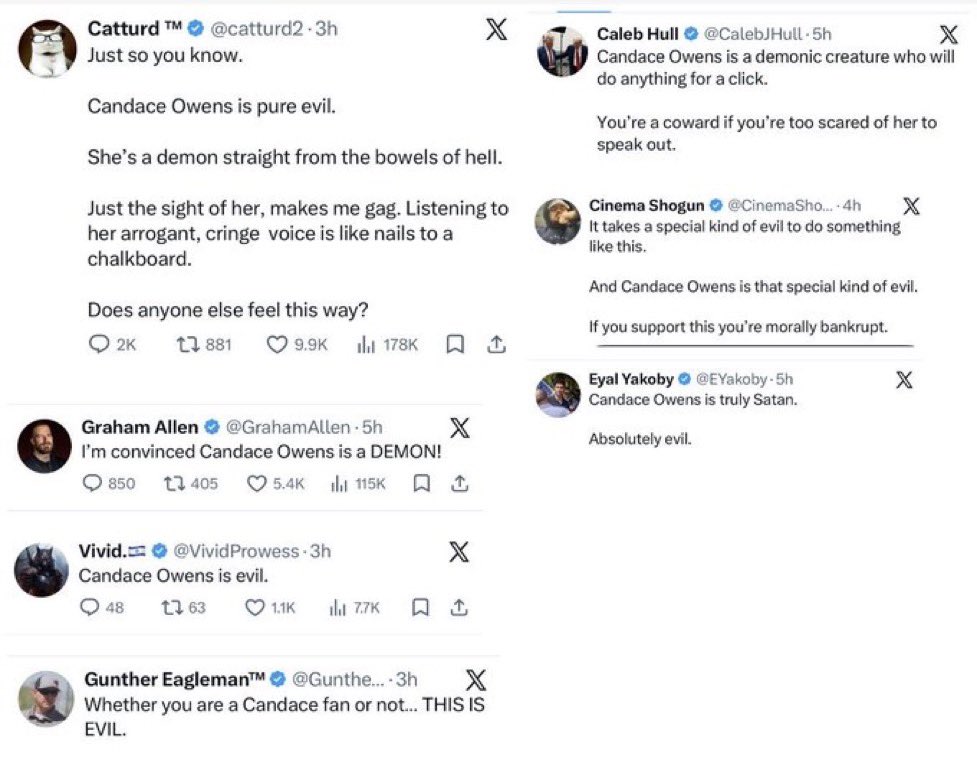Like the Vivid tweet
The width and height of the screenshot is (977, 770).
click(255, 607)
